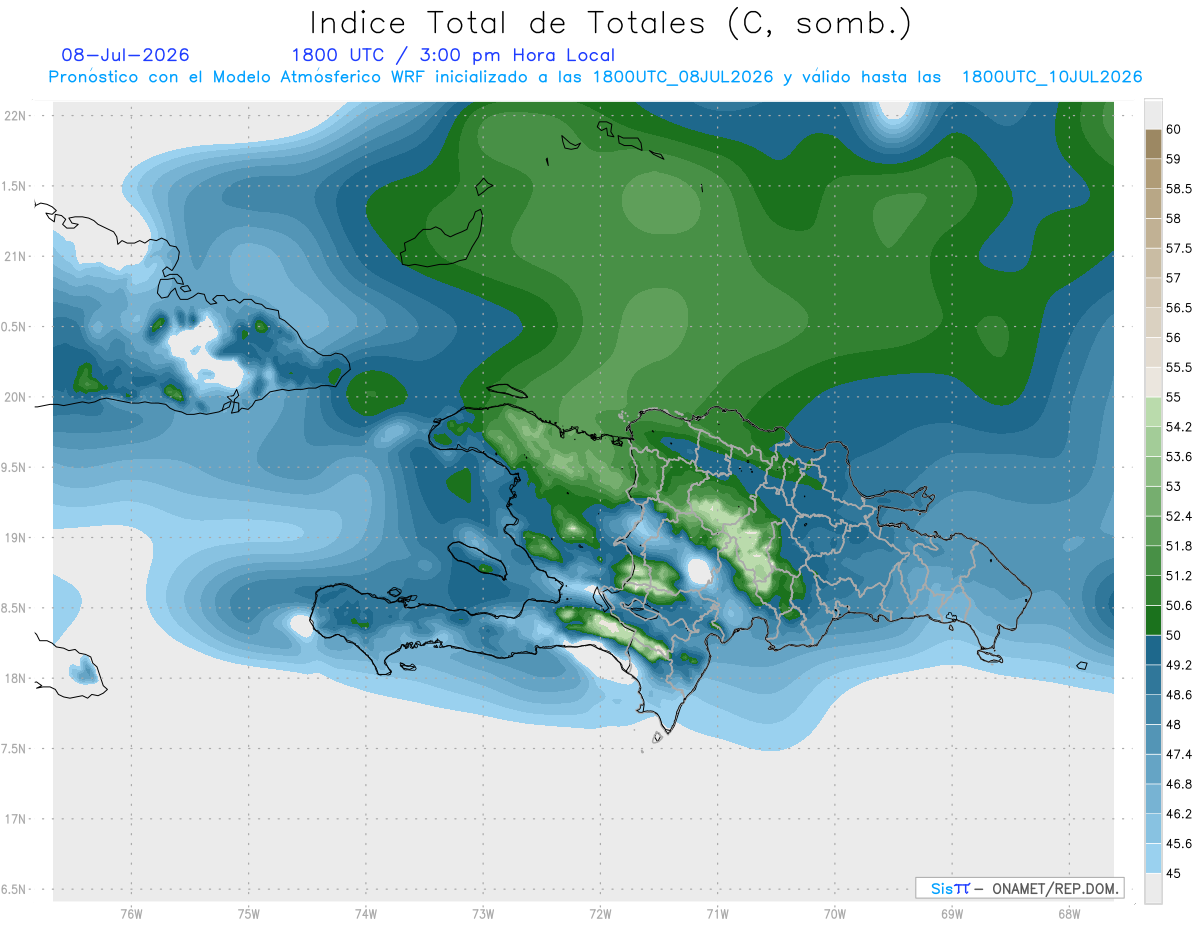Click the 73W longitude label
Screen dimensions: 1200x927
pyautogui.click(x=483, y=914)
